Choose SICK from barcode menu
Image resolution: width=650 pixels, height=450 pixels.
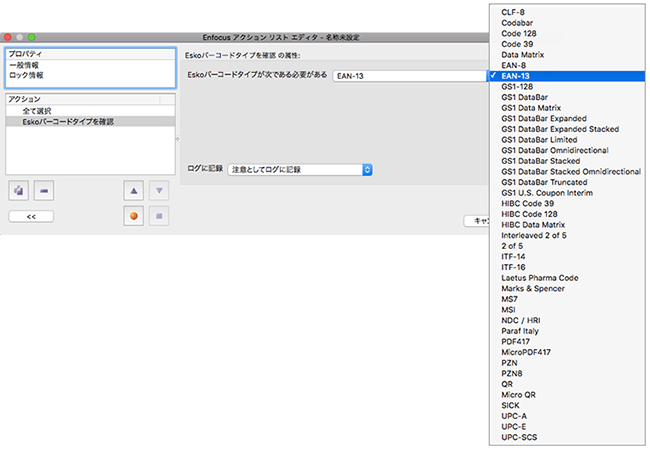pos(567,406)
